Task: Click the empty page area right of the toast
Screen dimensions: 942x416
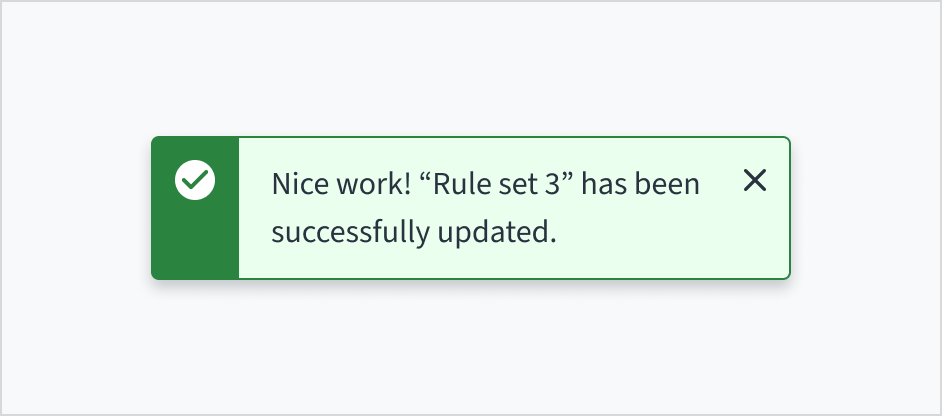Action: coord(865,208)
